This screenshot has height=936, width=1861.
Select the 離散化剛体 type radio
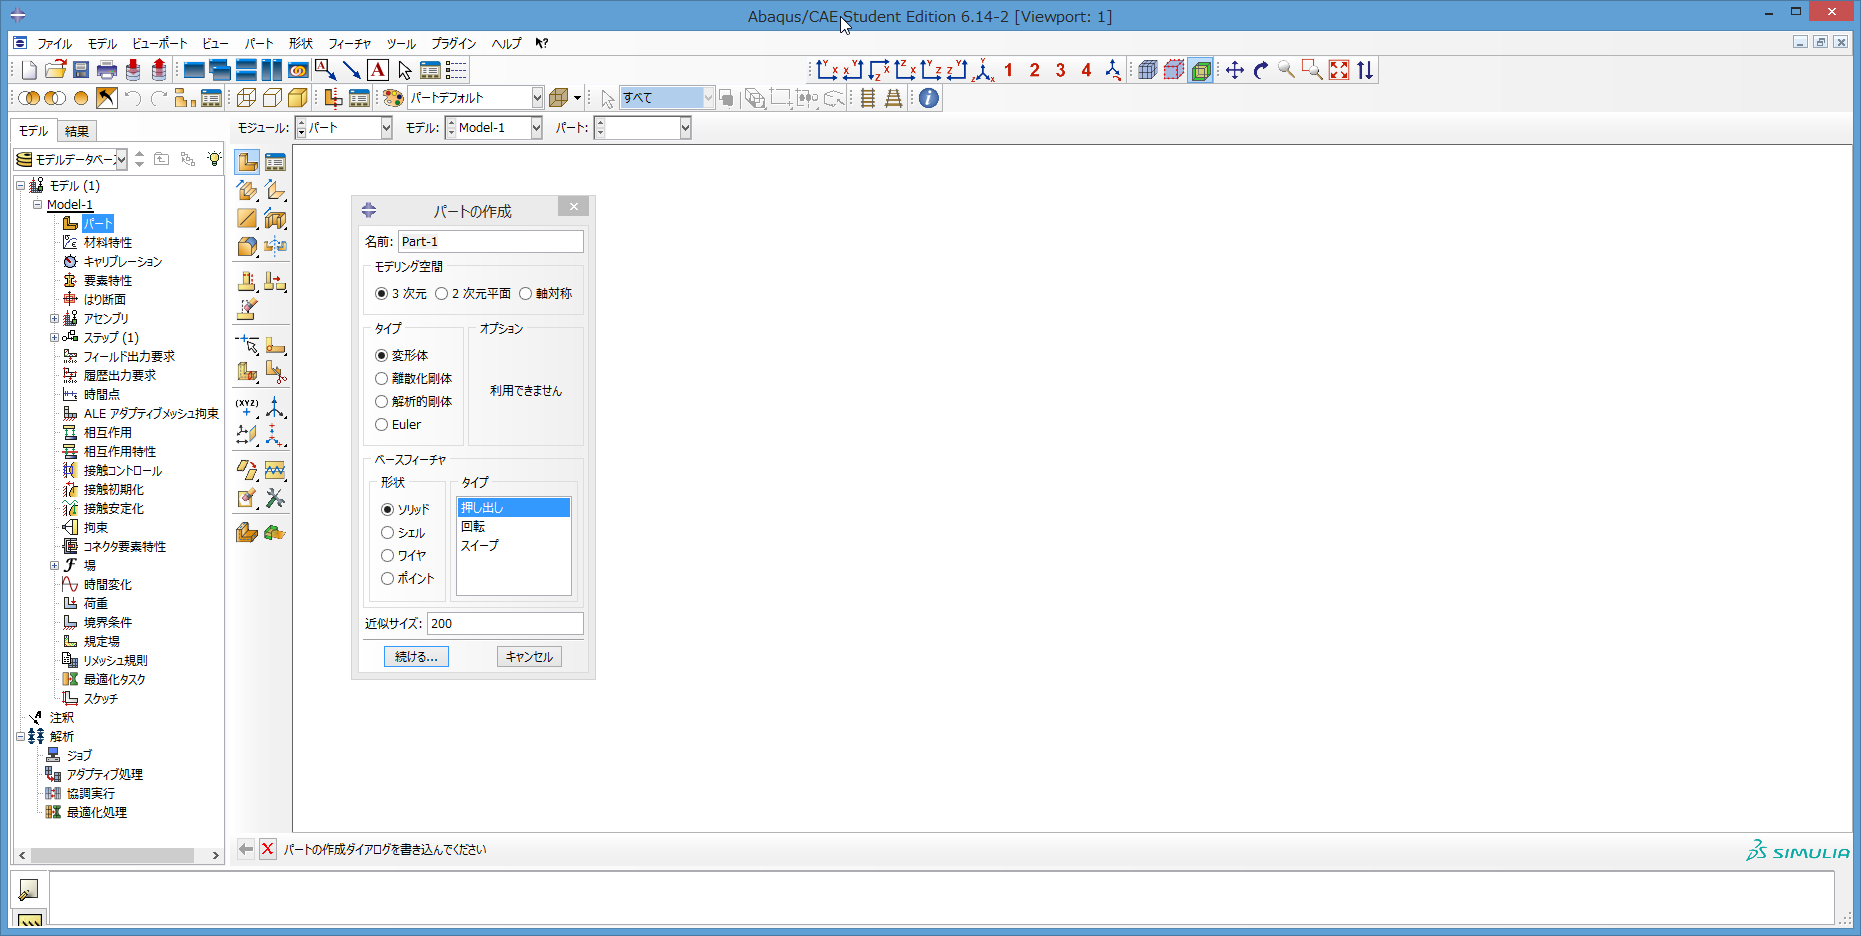tap(381, 378)
